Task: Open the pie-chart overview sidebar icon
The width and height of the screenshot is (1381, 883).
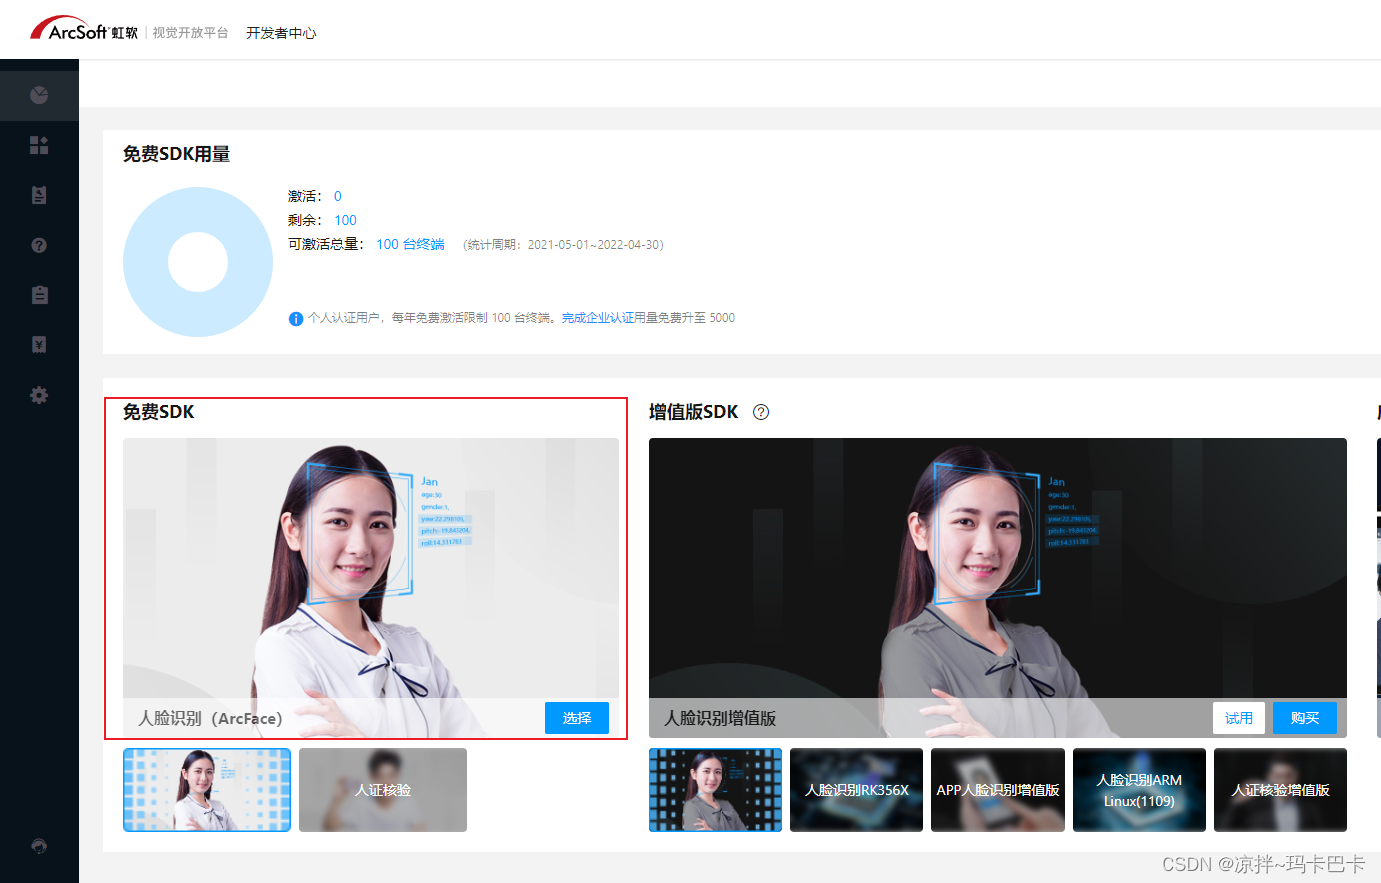Action: coord(39,95)
